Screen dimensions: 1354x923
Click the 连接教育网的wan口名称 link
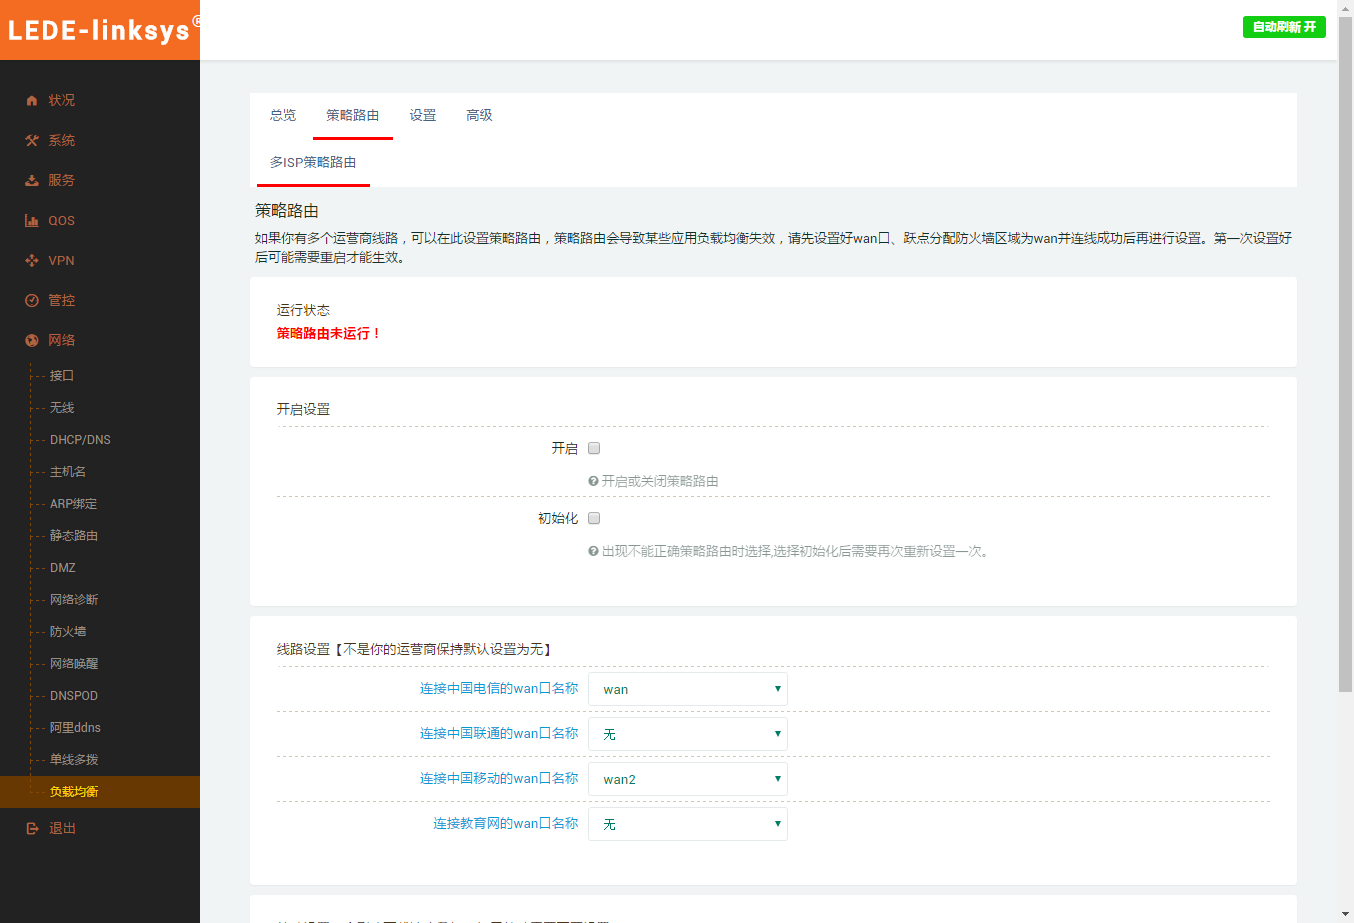pyautogui.click(x=505, y=823)
